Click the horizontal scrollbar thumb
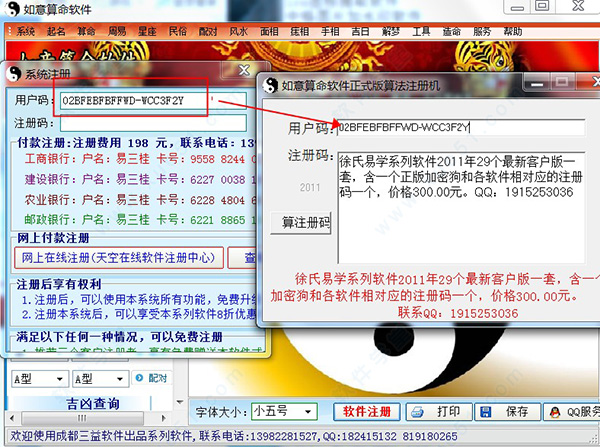This screenshot has height=447, width=600. [82, 418]
